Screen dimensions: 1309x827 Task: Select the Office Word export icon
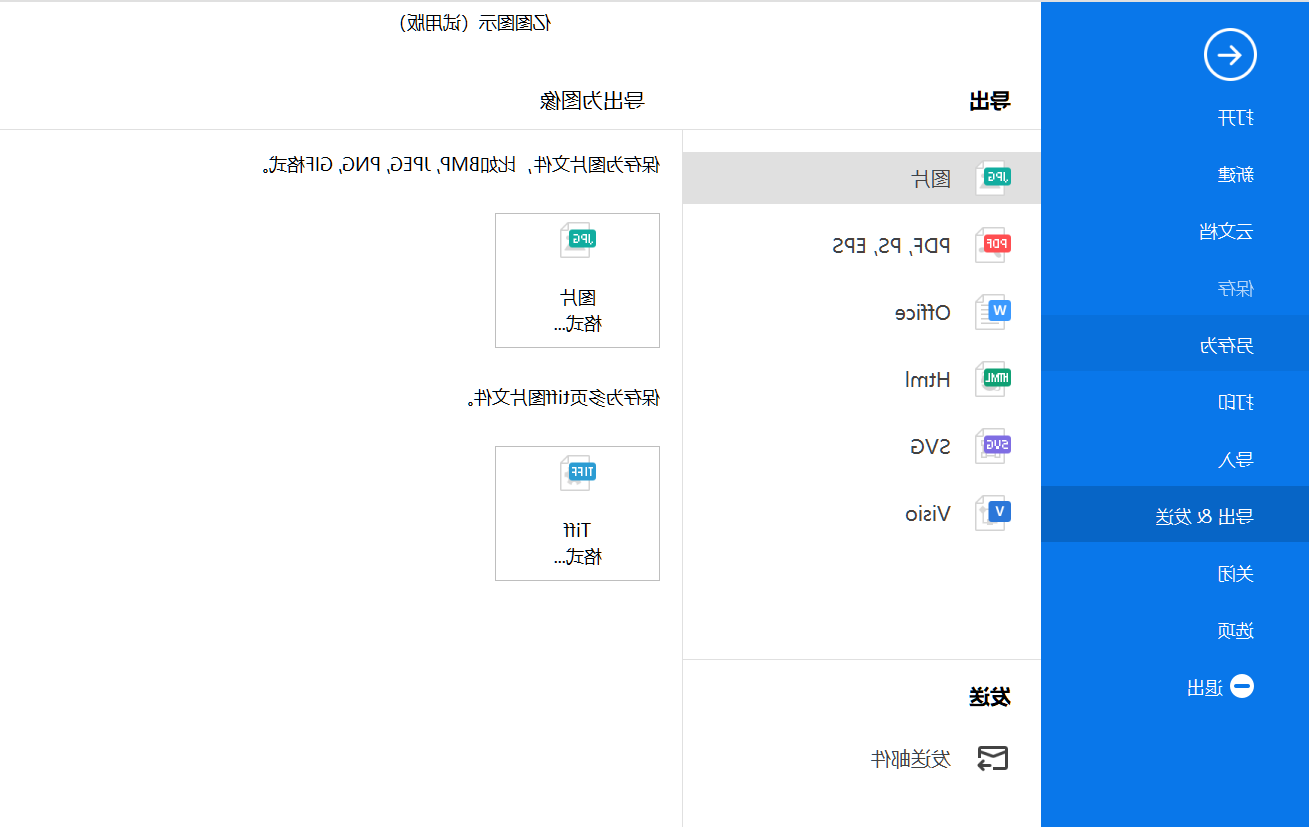(993, 312)
